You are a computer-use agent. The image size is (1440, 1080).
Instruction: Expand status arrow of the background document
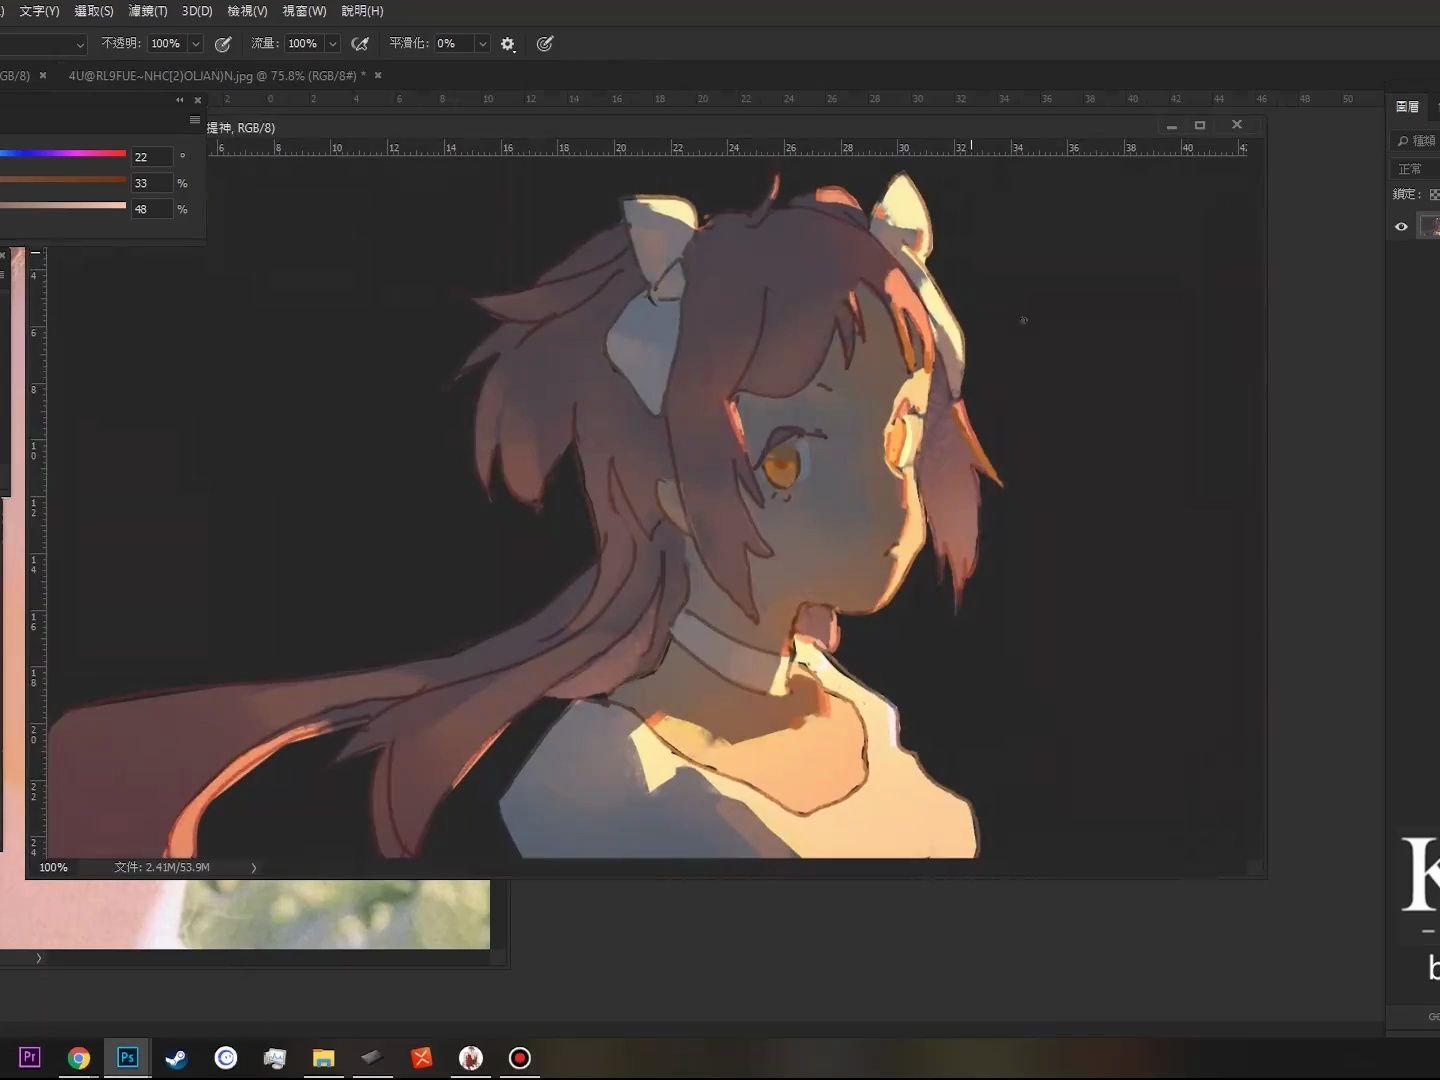39,958
